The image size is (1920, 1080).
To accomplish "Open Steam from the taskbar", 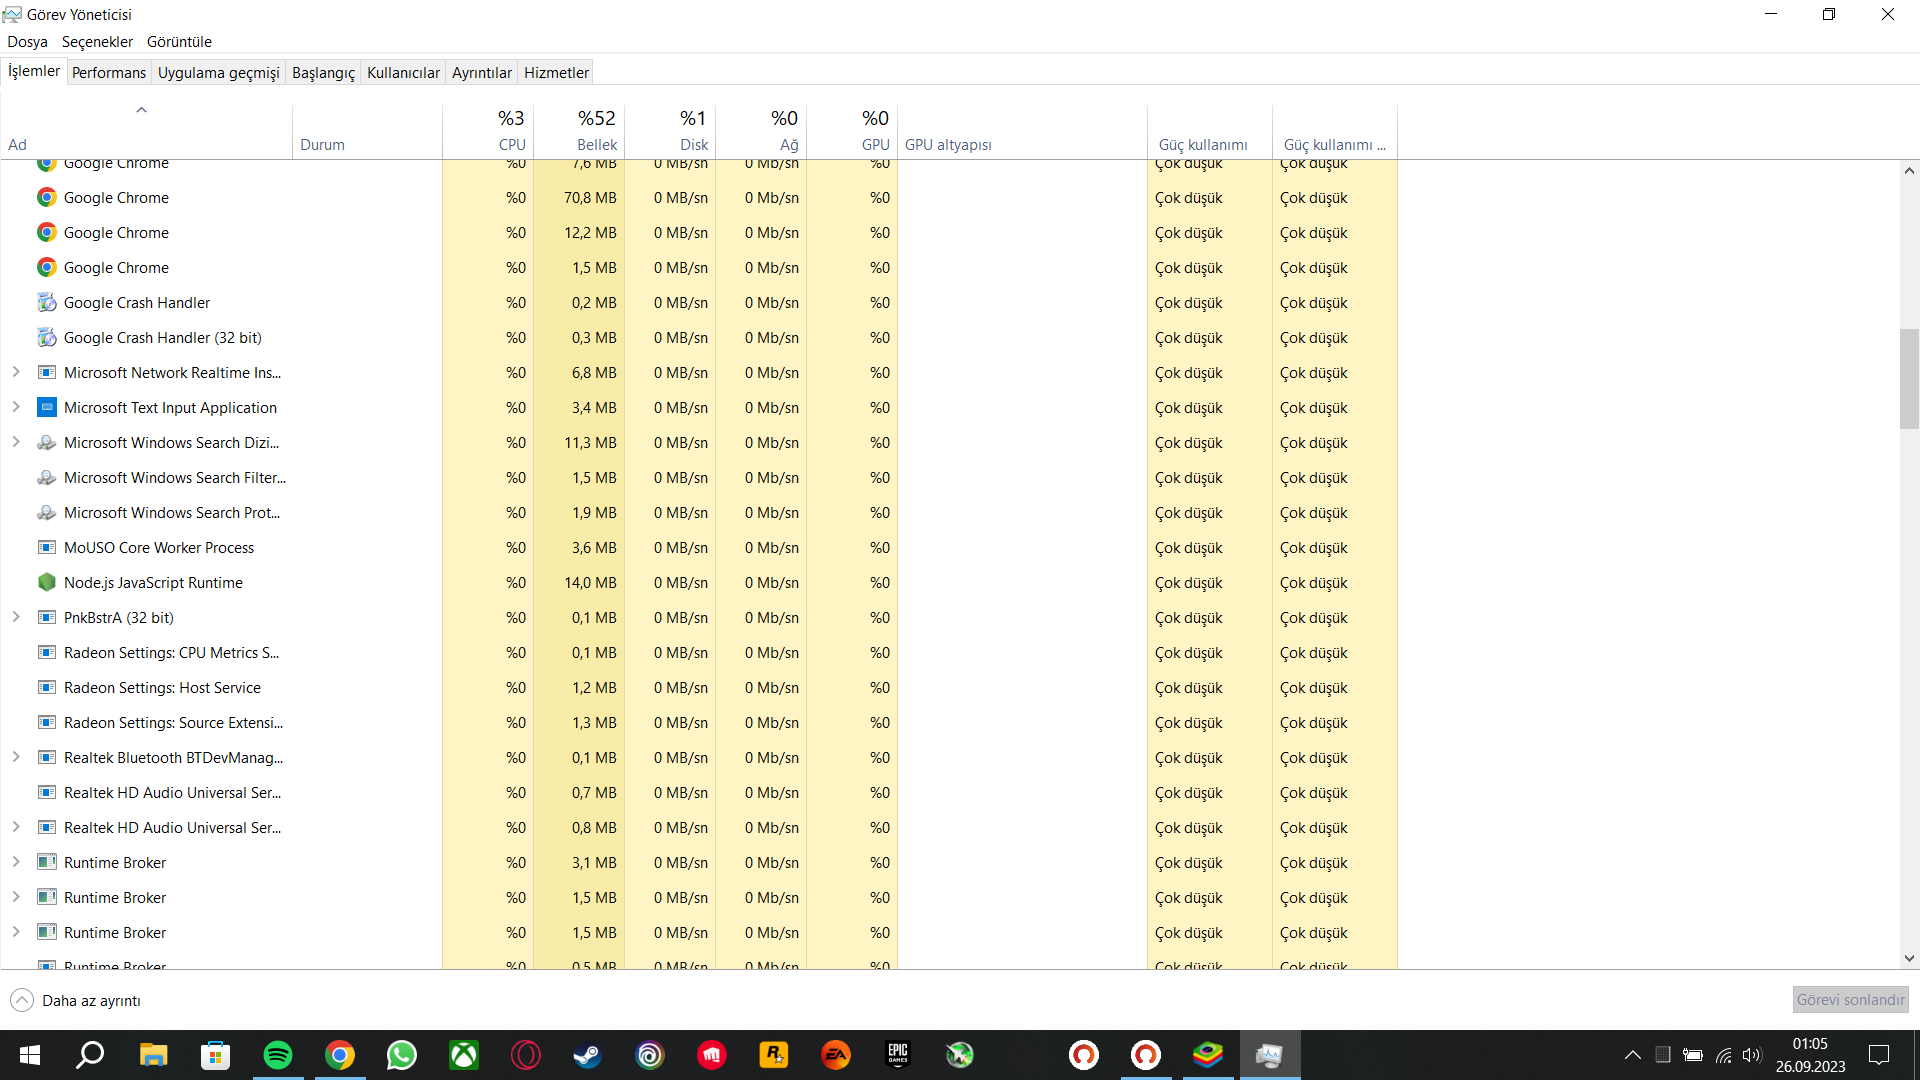I will coord(587,1055).
